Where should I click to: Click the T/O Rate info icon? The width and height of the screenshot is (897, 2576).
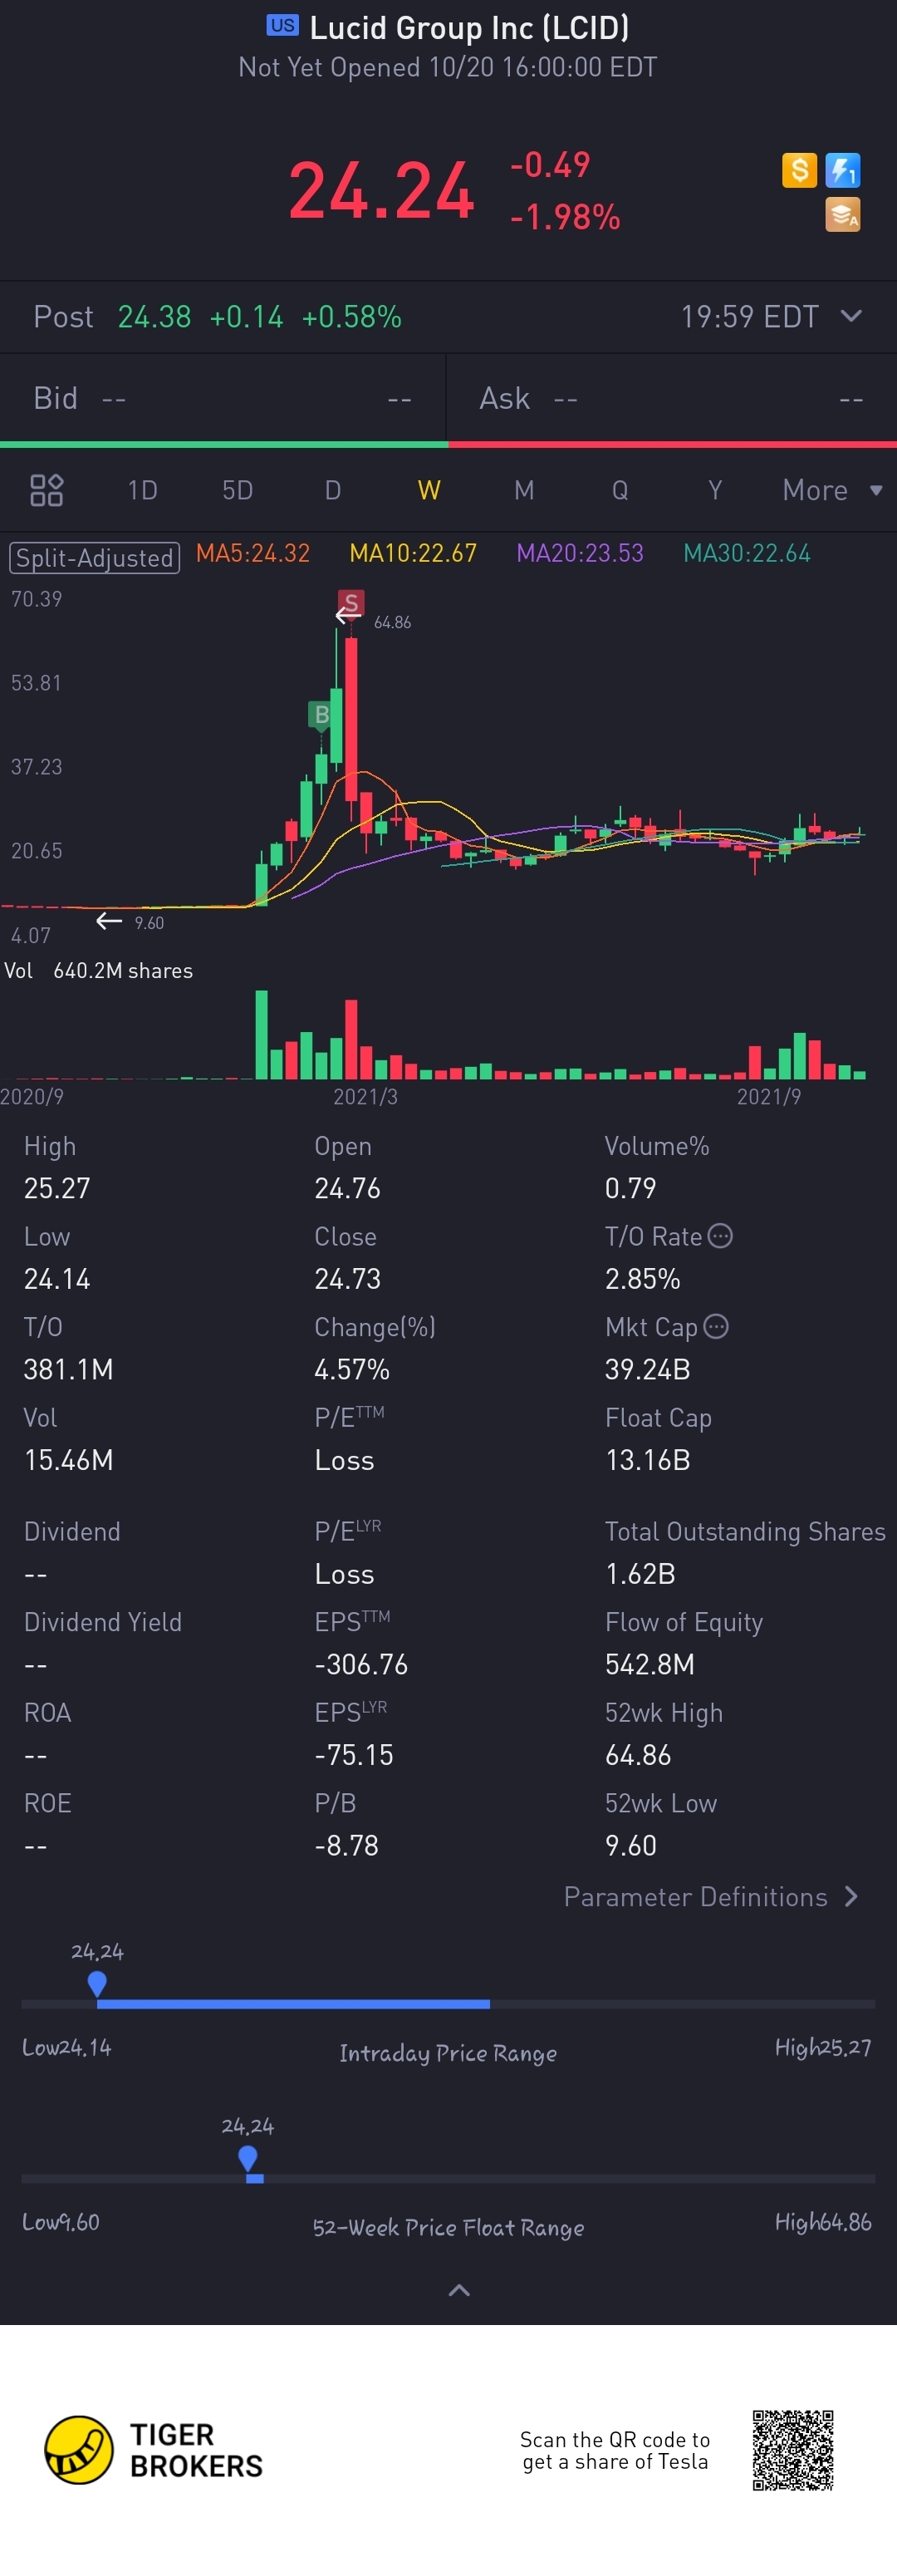pyautogui.click(x=720, y=1236)
